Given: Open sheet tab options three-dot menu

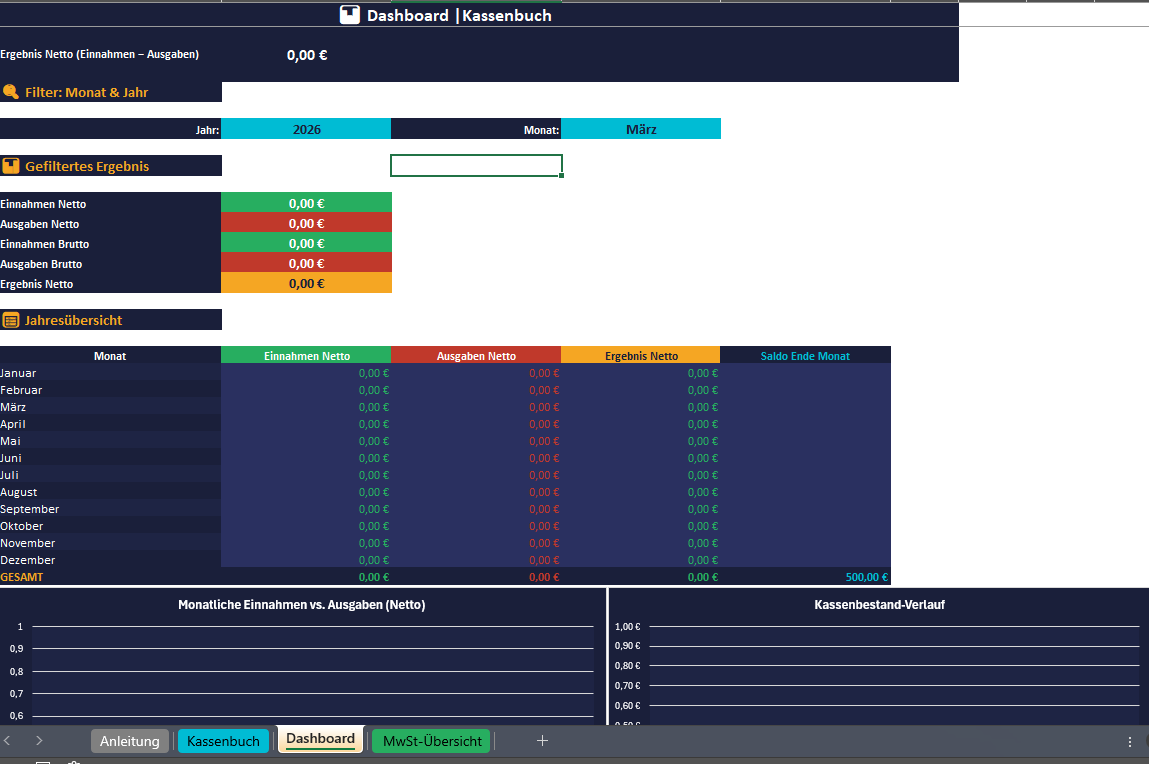Looking at the screenshot, I should (x=1129, y=741).
